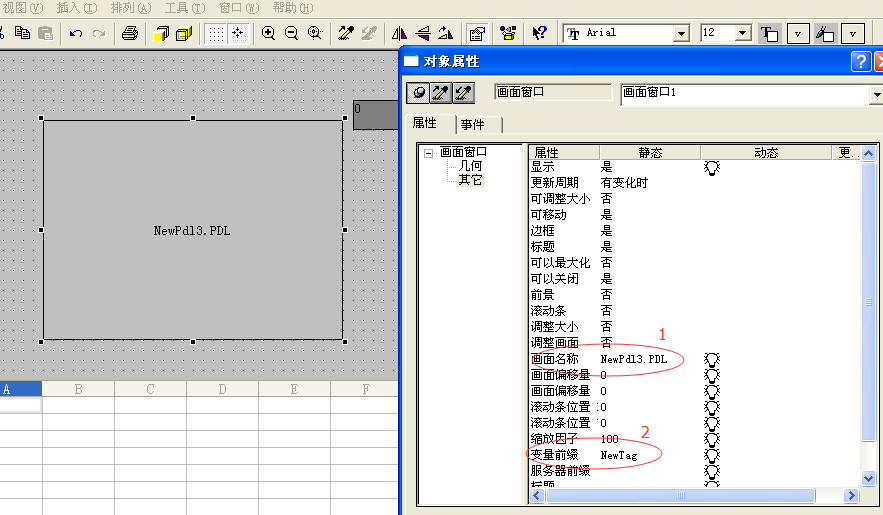
Task: Click the font color T icon
Action: point(769,34)
